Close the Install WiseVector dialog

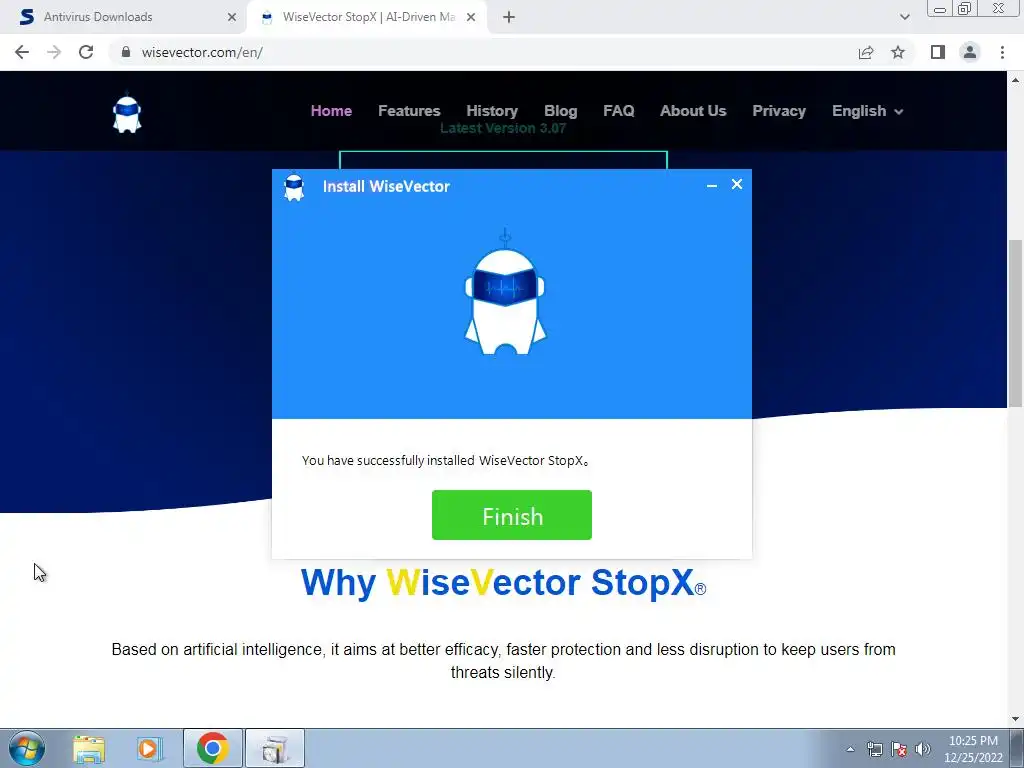point(737,184)
